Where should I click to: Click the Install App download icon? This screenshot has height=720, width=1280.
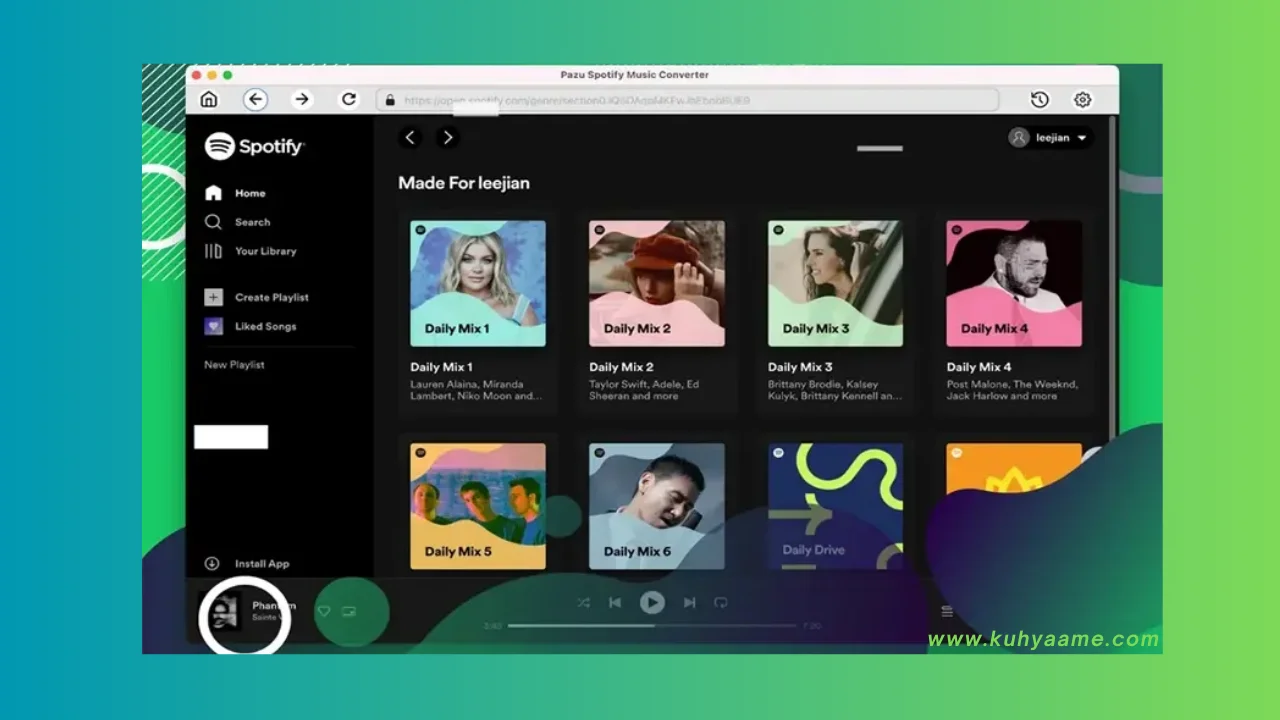point(212,564)
